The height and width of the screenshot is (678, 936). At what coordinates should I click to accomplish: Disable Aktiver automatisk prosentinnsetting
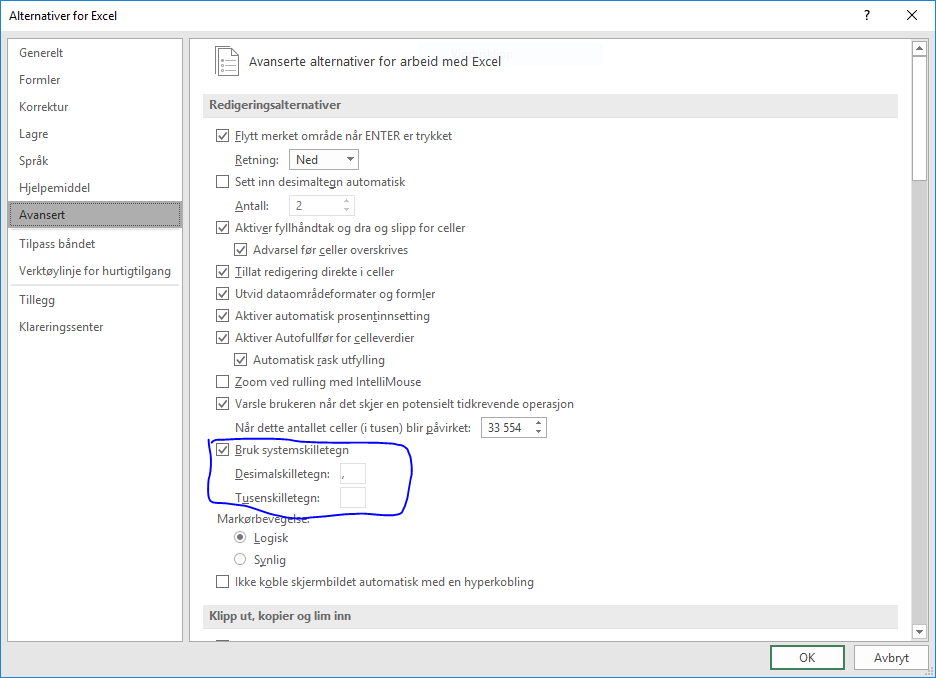pyautogui.click(x=222, y=316)
